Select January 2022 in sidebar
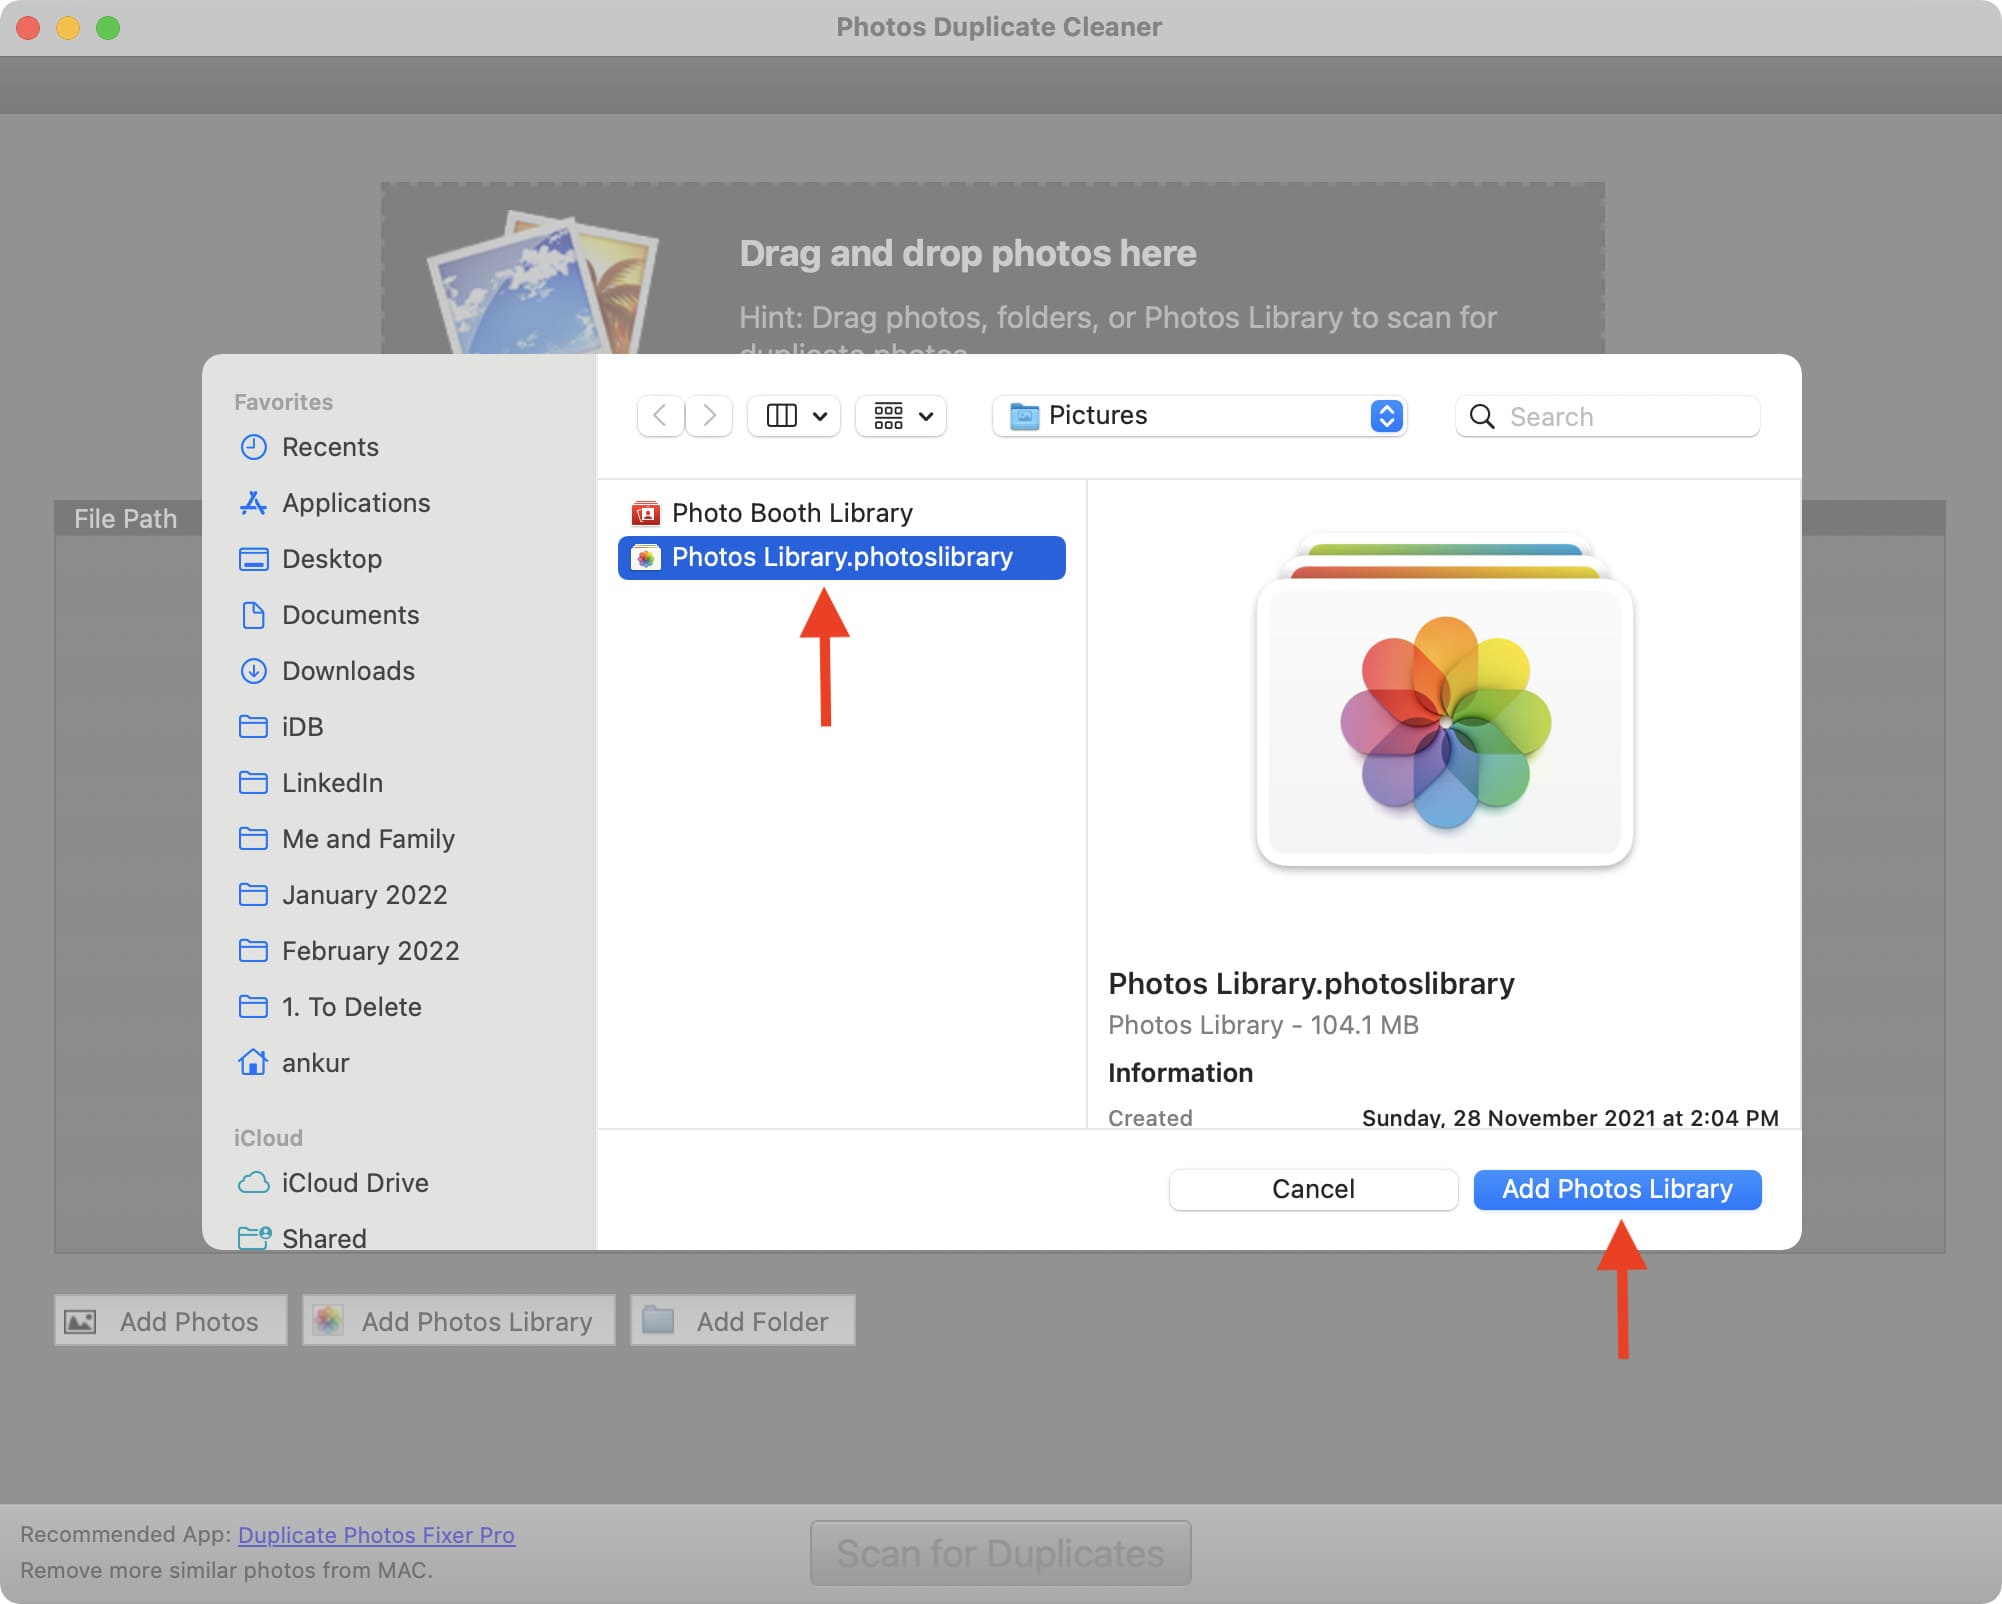The width and height of the screenshot is (2002, 1604). point(400,895)
